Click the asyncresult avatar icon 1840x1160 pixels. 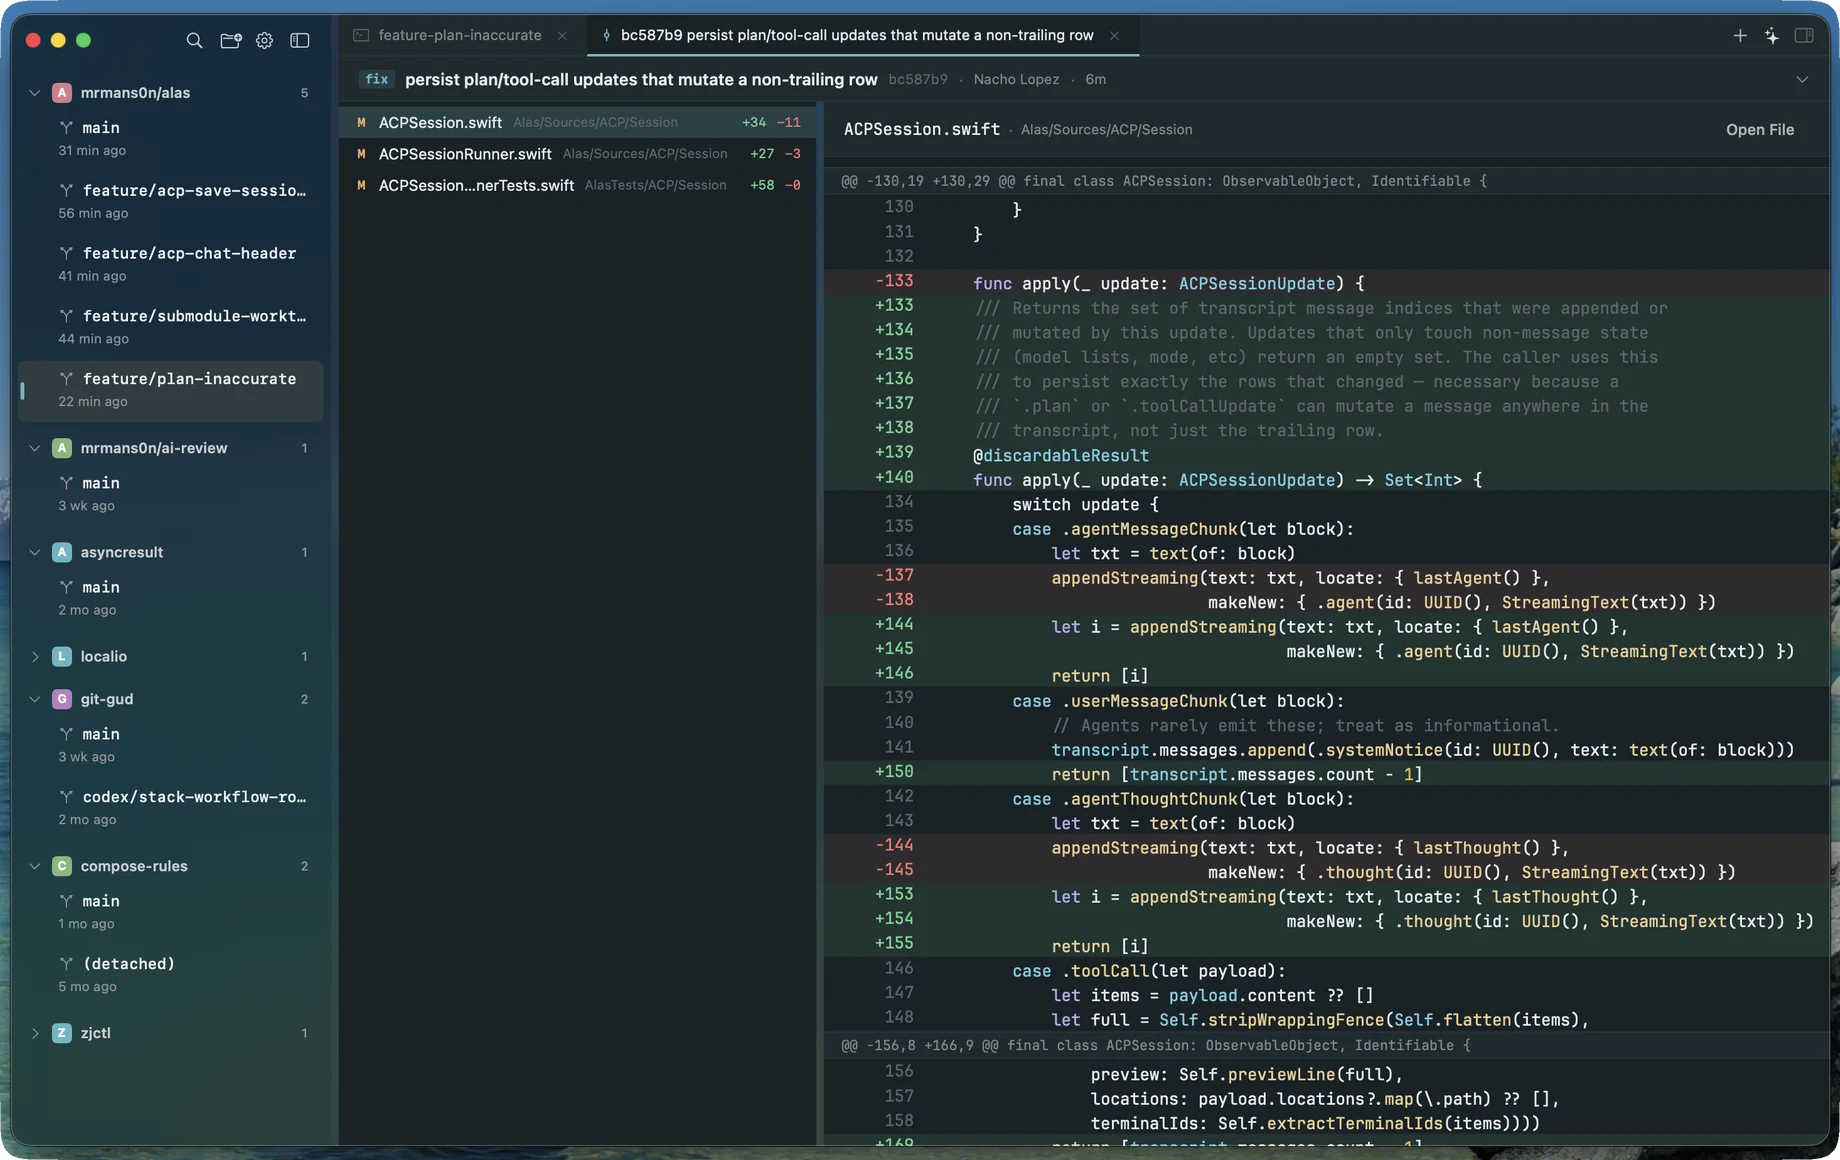point(62,552)
